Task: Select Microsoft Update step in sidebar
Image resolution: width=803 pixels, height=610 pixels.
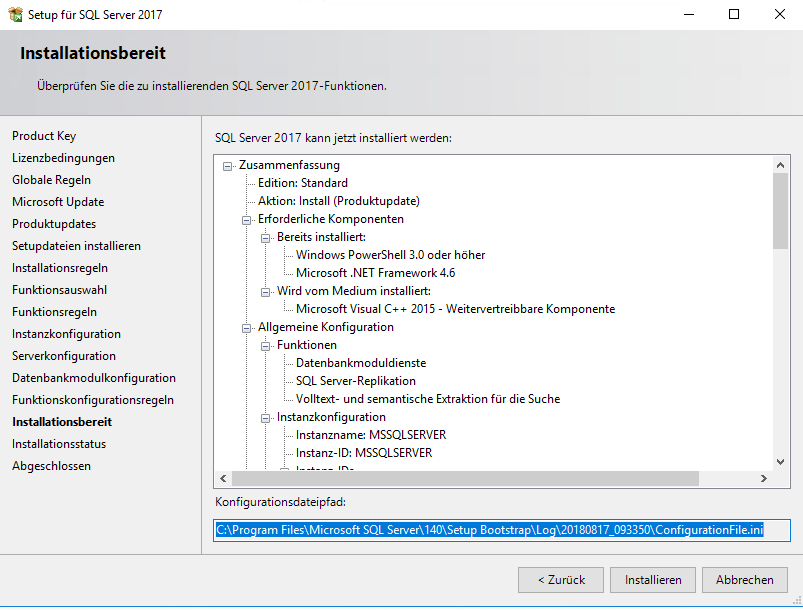Action: tap(58, 202)
